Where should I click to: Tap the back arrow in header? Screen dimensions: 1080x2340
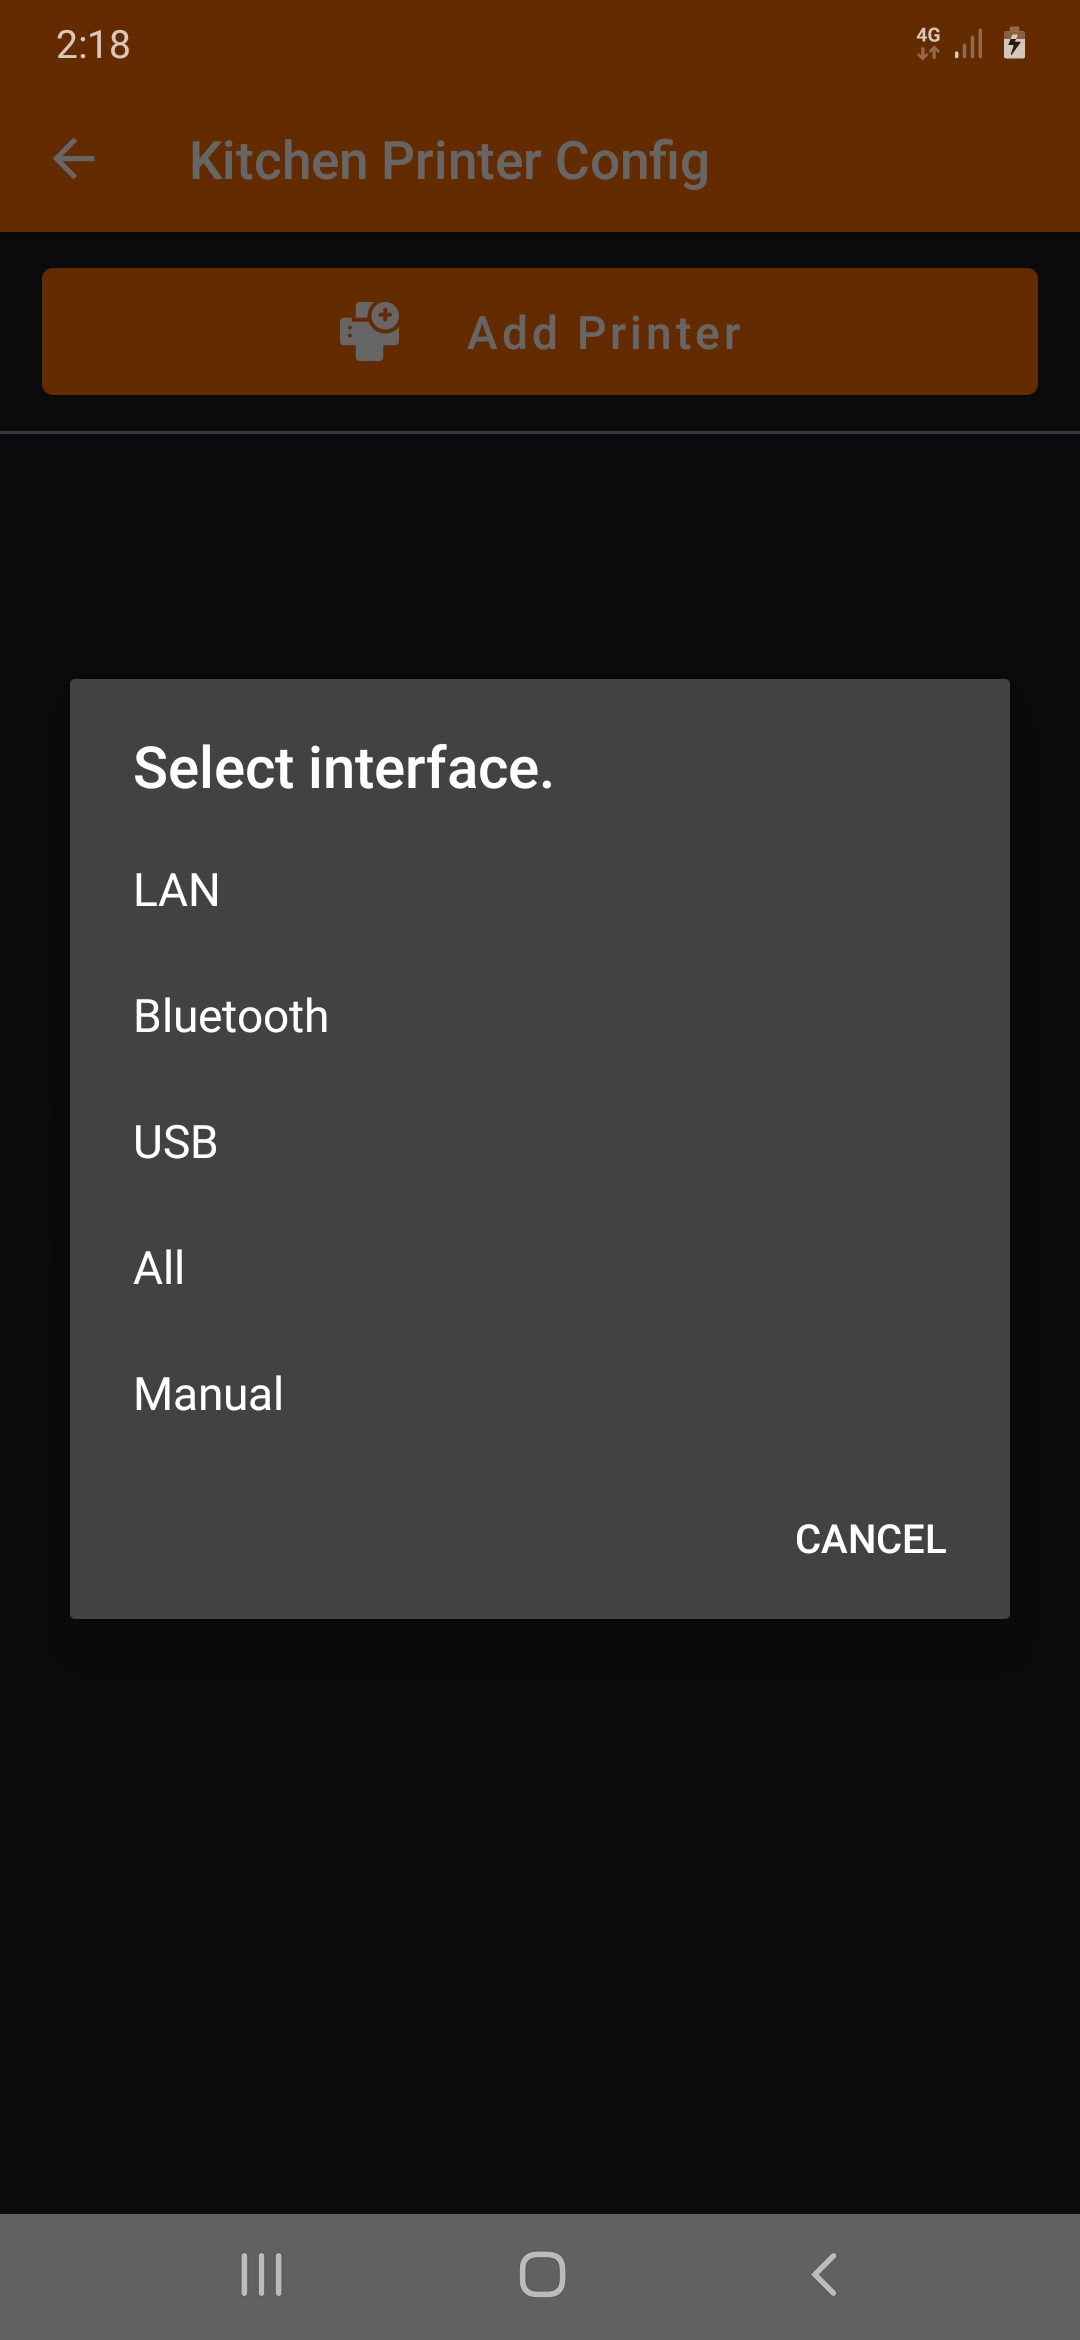point(74,159)
